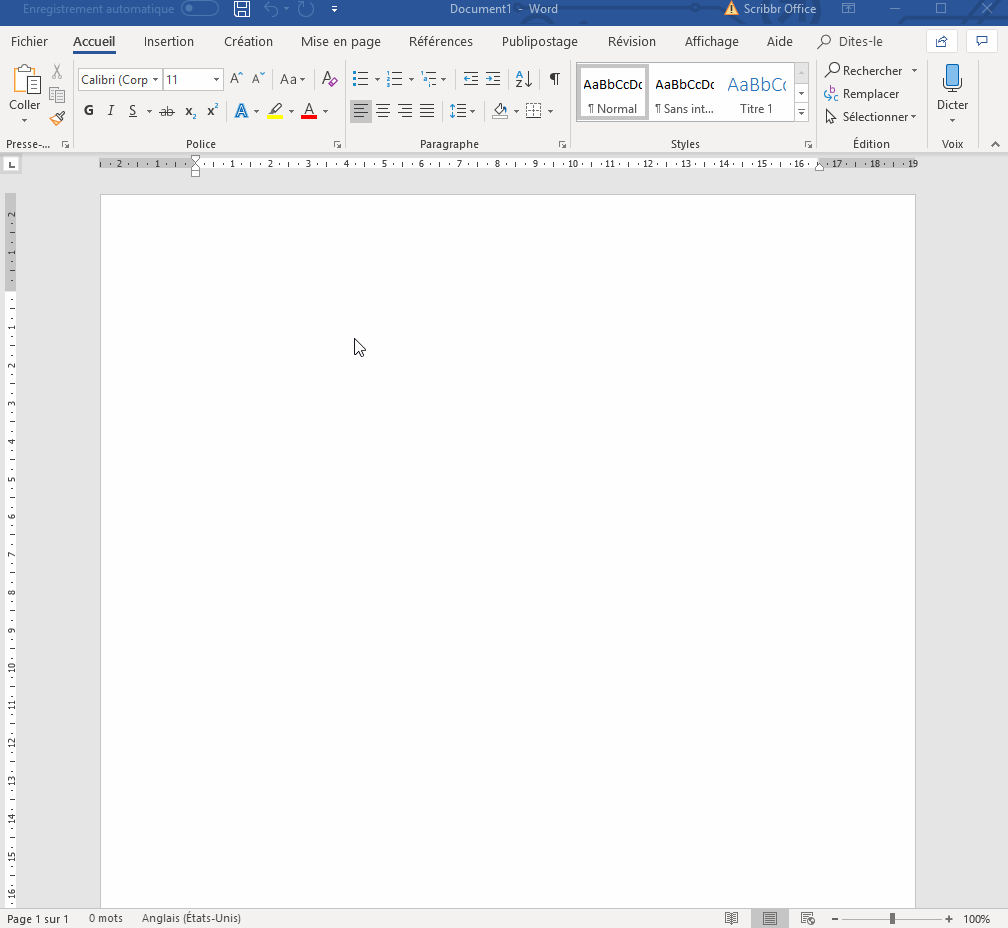Open the comments icon at ribbon right

click(982, 42)
